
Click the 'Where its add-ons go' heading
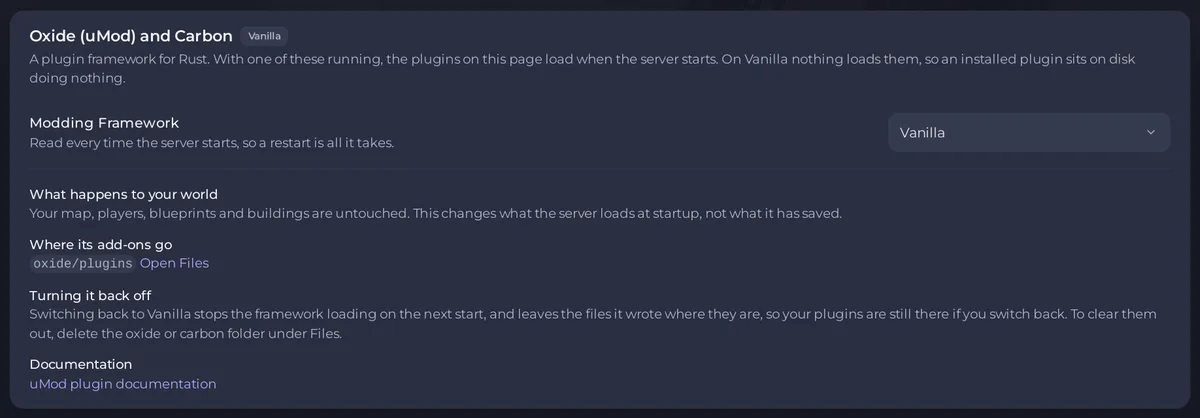(101, 244)
